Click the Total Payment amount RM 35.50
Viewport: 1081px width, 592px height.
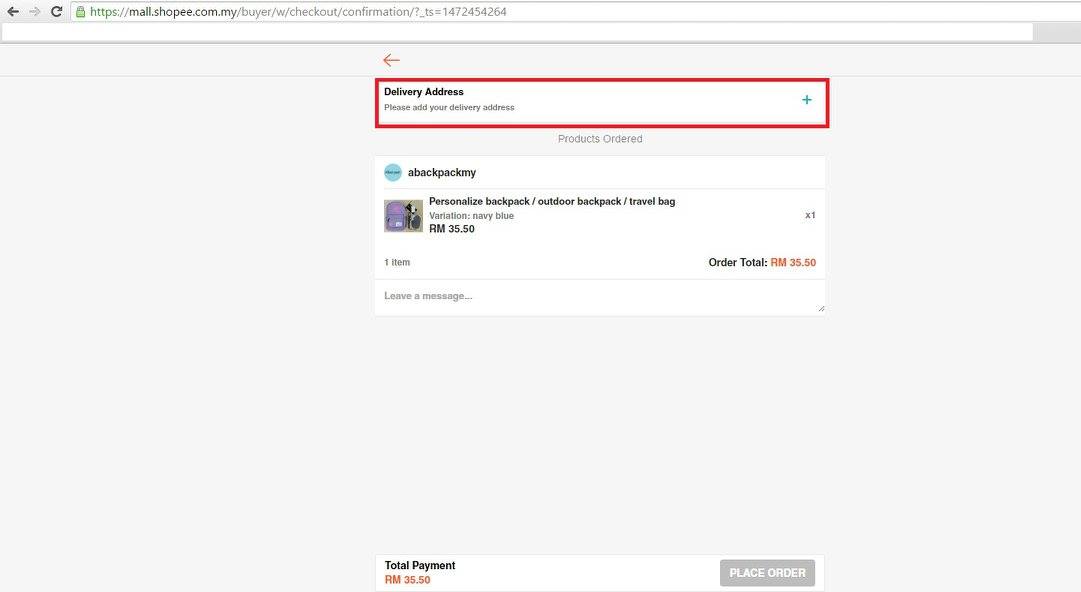[x=407, y=580]
